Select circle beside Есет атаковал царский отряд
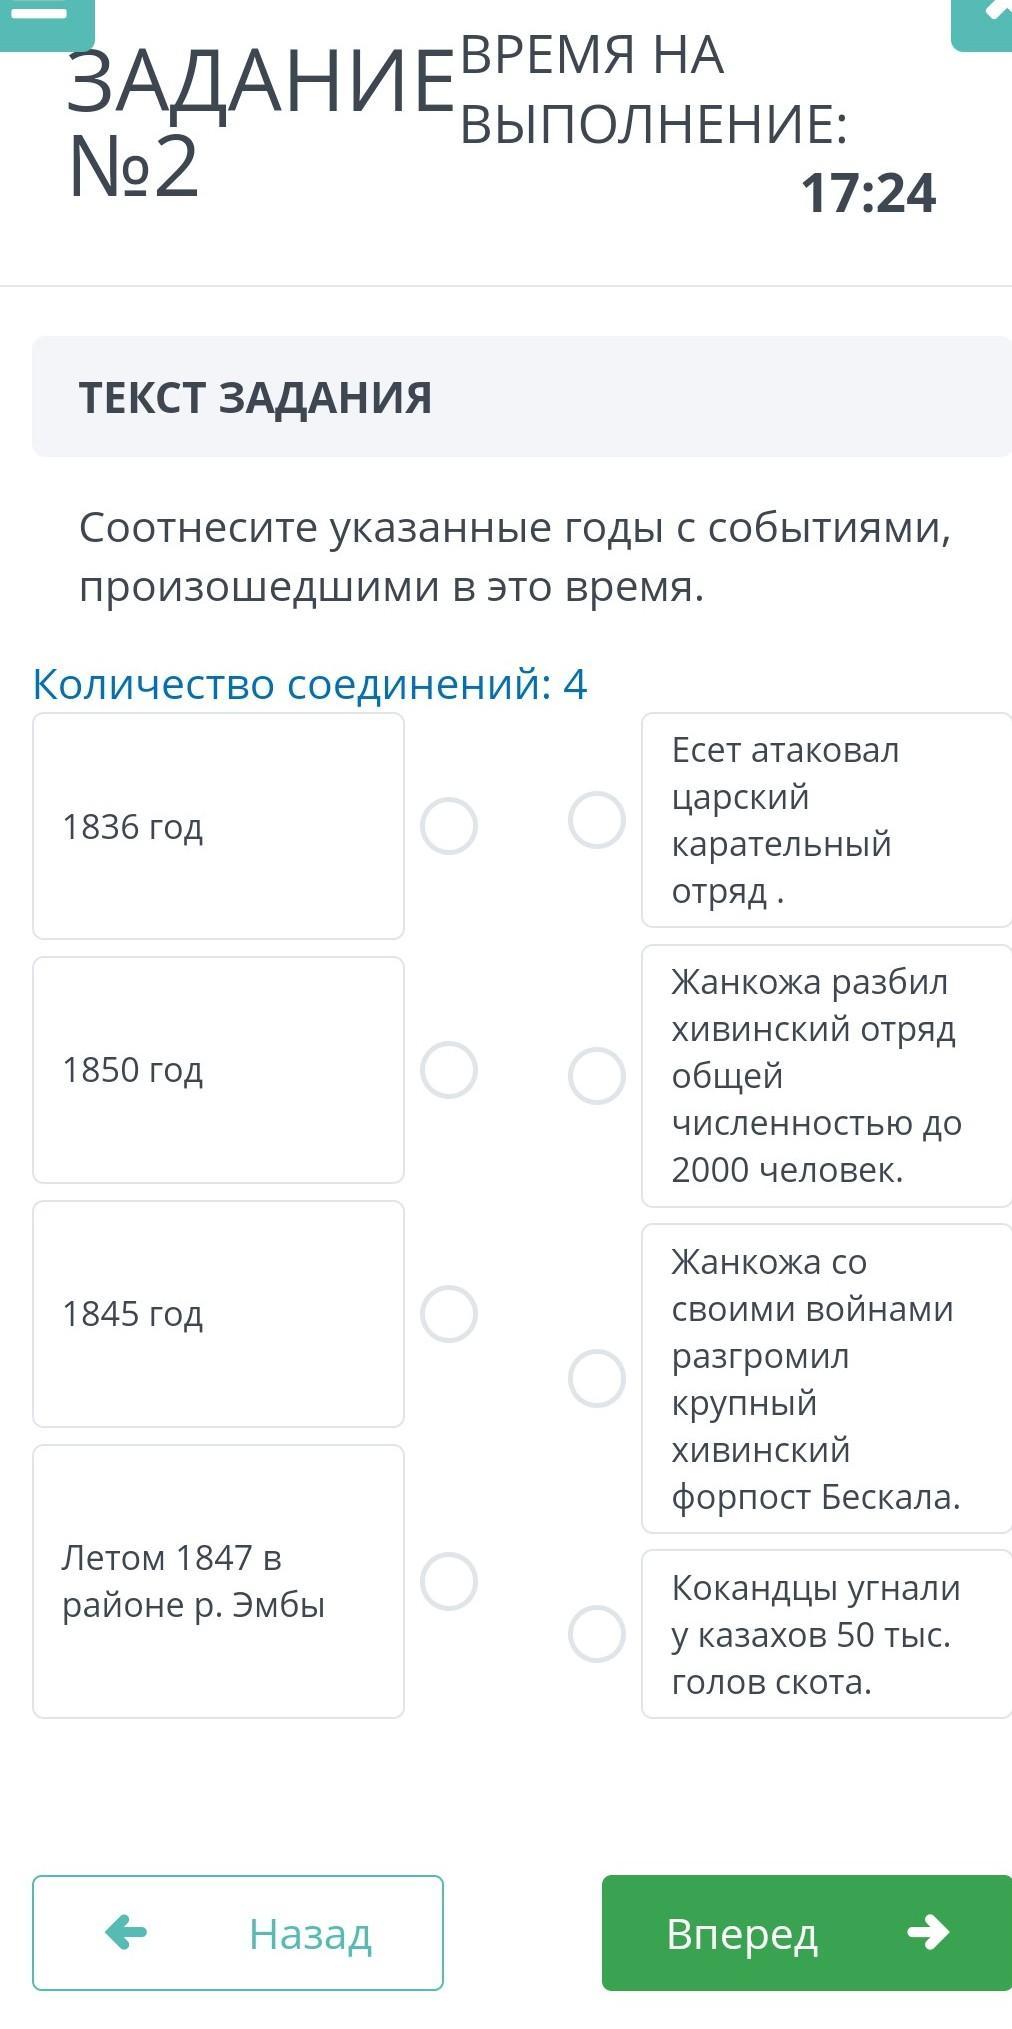Viewport: 1012px width, 2029px height. 597,820
